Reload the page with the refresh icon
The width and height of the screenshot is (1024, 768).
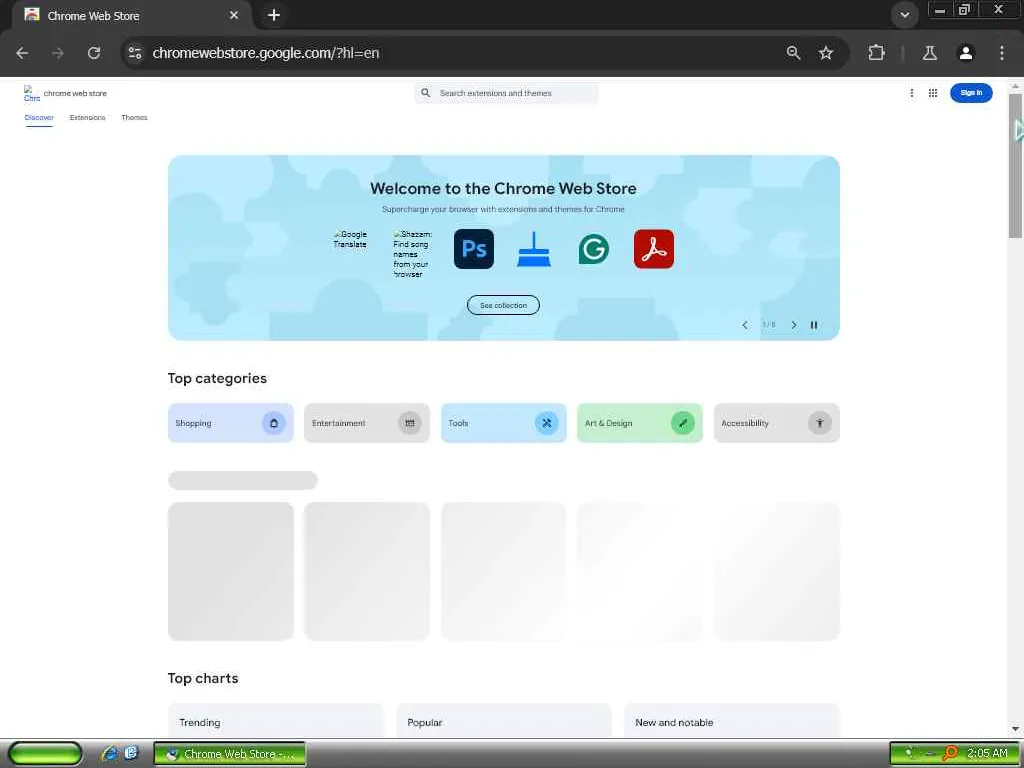(x=94, y=53)
